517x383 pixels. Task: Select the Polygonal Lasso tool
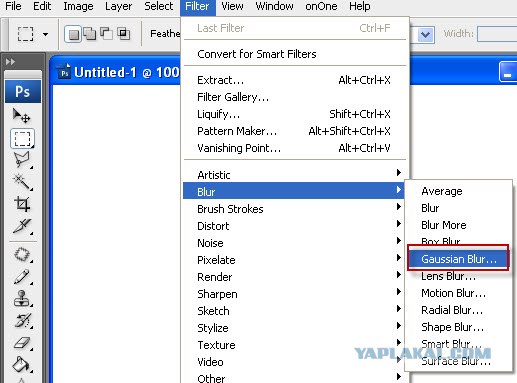click(22, 160)
